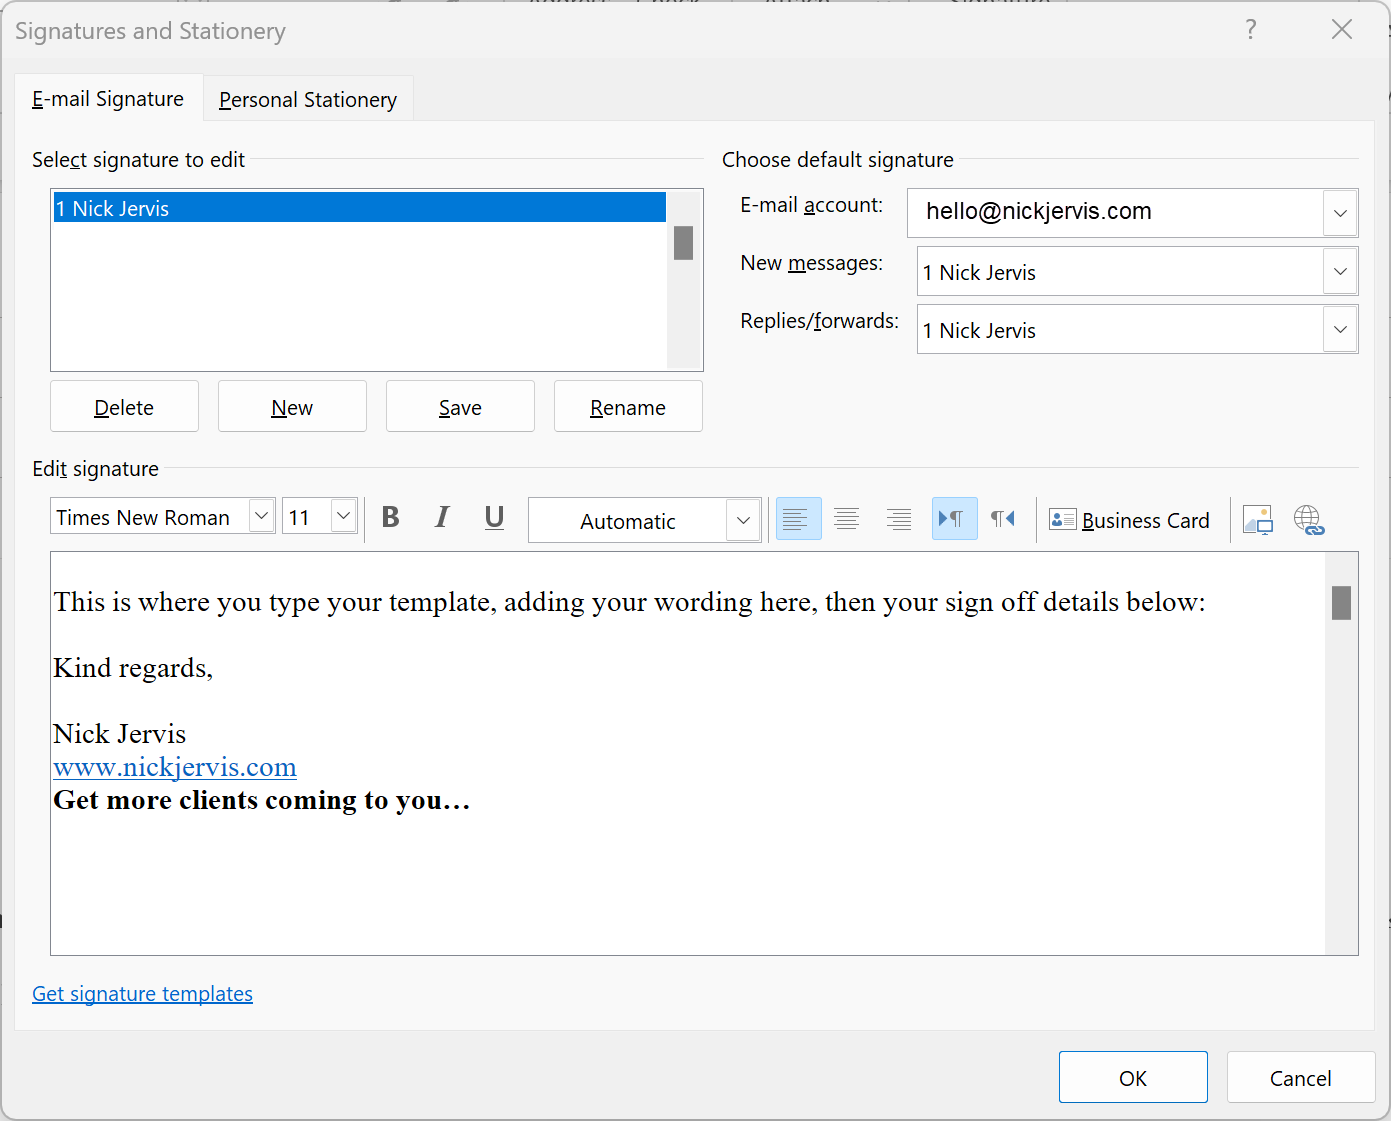The image size is (1391, 1121).
Task: Toggle right-to-left paragraph direction
Action: point(1004,518)
